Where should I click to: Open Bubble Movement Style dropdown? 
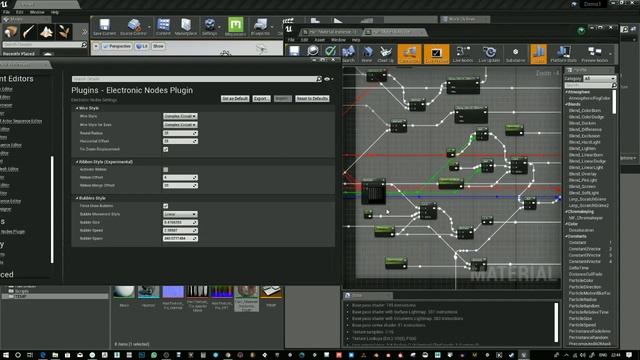(x=180, y=214)
